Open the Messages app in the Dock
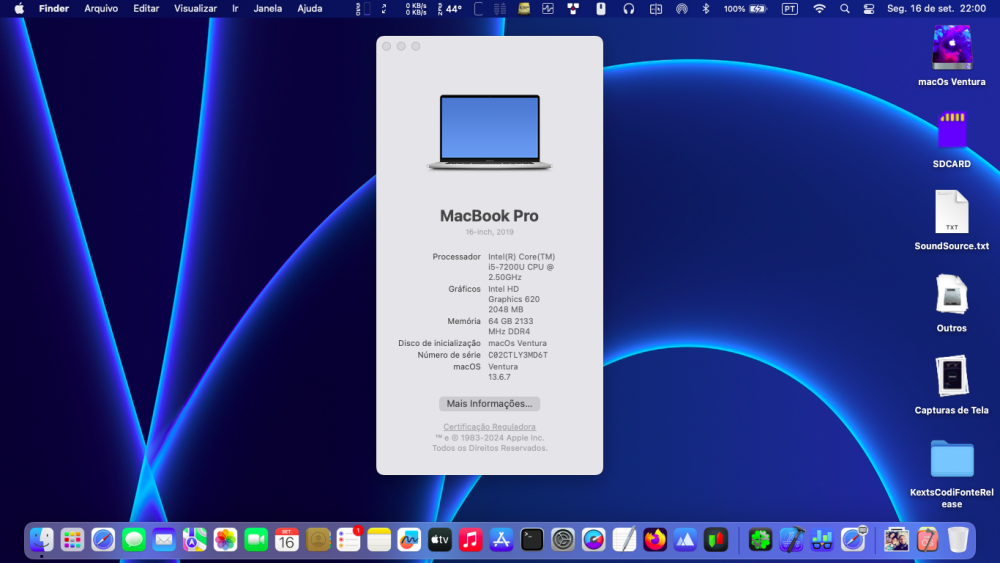Image resolution: width=1000 pixels, height=563 pixels. click(133, 540)
